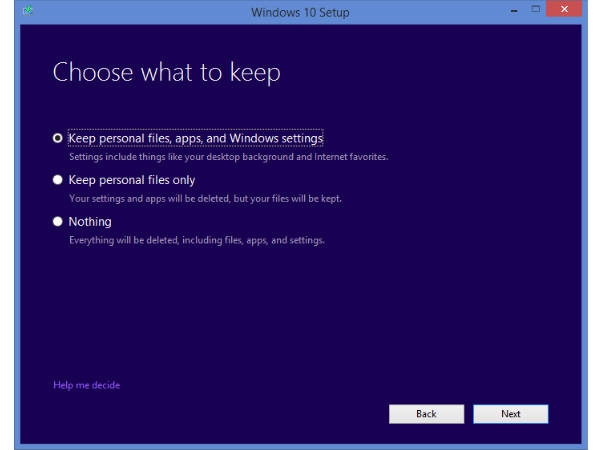
Task: Minimize the Windows 10 Setup window
Action: pos(514,11)
